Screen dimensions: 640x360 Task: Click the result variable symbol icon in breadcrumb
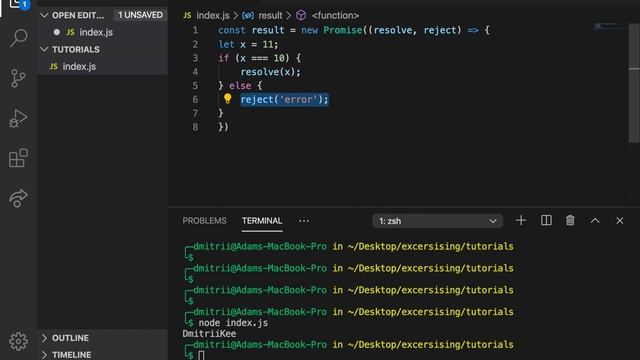coord(248,16)
